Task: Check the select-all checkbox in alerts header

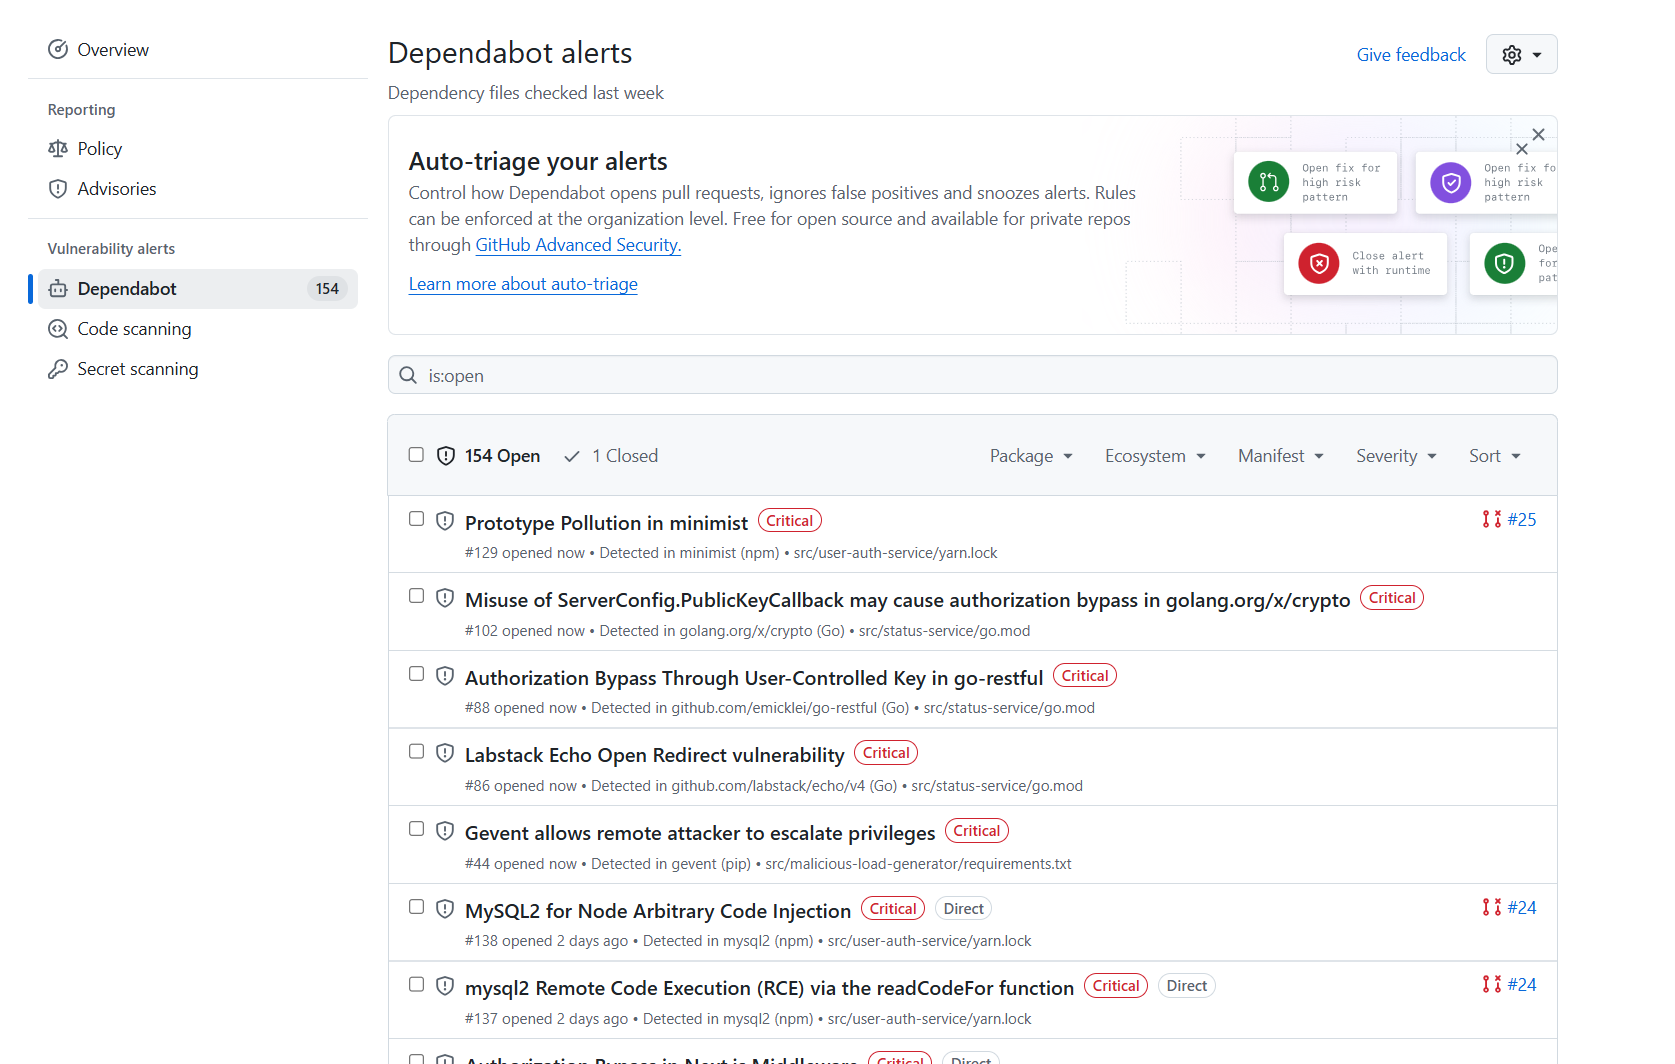Action: coord(416,454)
